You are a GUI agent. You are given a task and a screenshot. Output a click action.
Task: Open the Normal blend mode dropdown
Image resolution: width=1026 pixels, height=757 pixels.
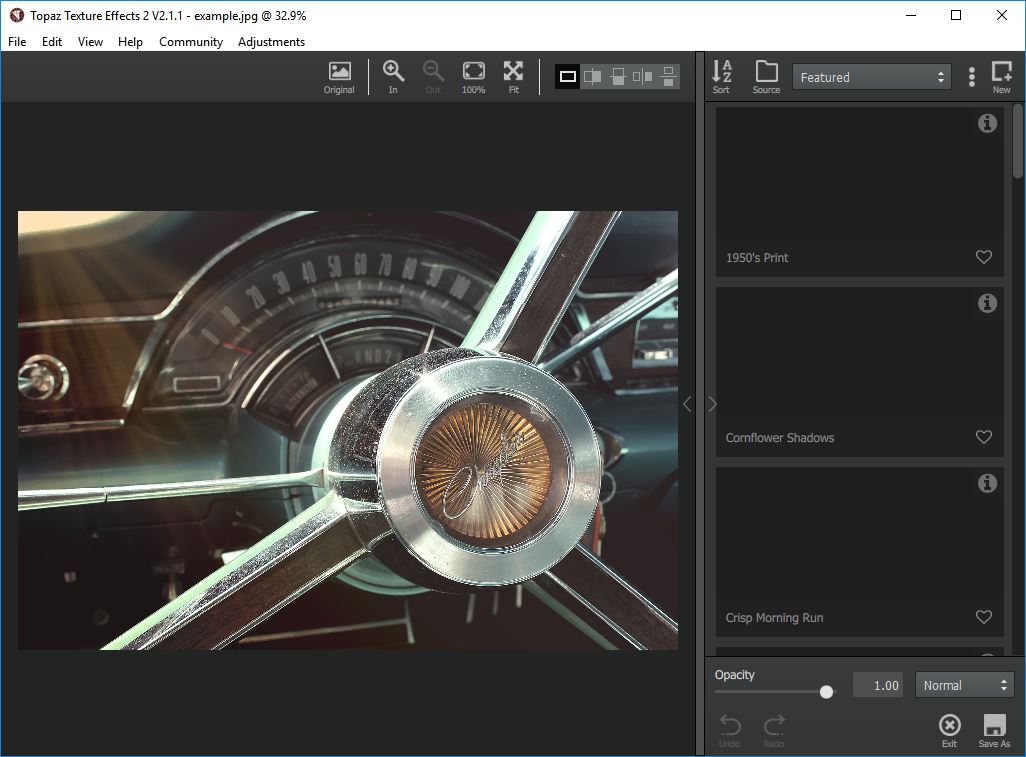964,685
